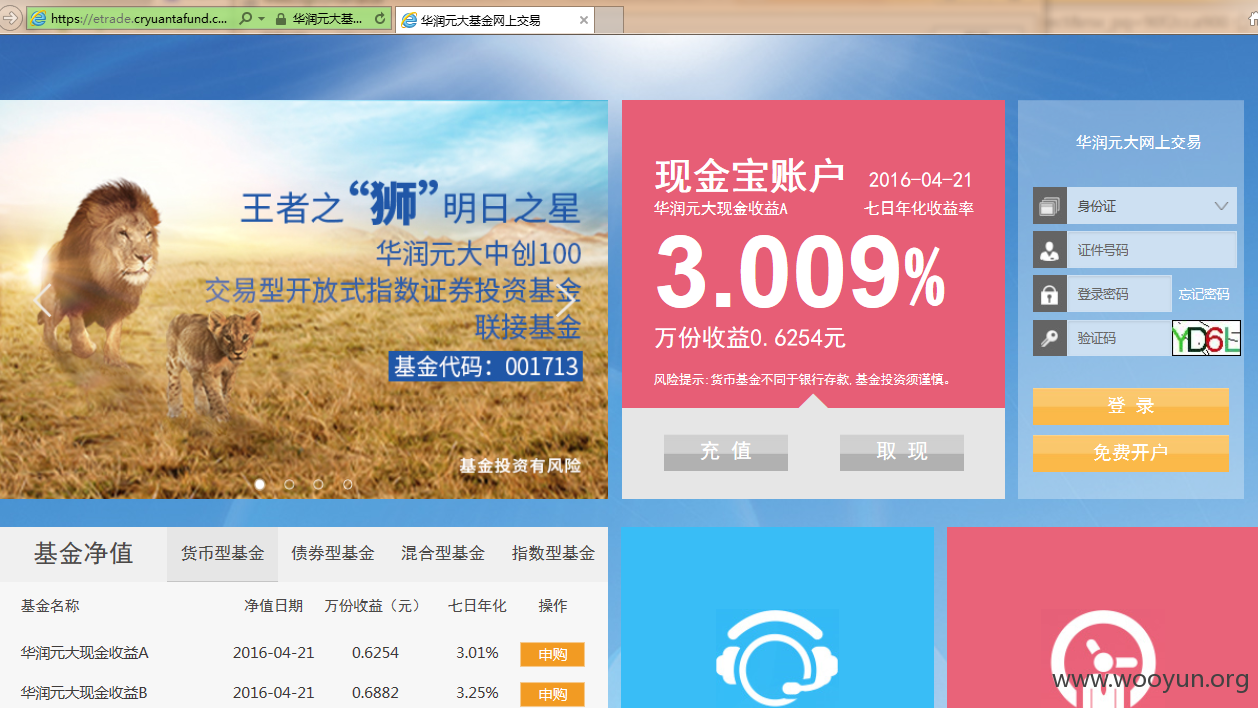
Task: Click 申购 for 华润元大现金收益A
Action: coord(552,655)
